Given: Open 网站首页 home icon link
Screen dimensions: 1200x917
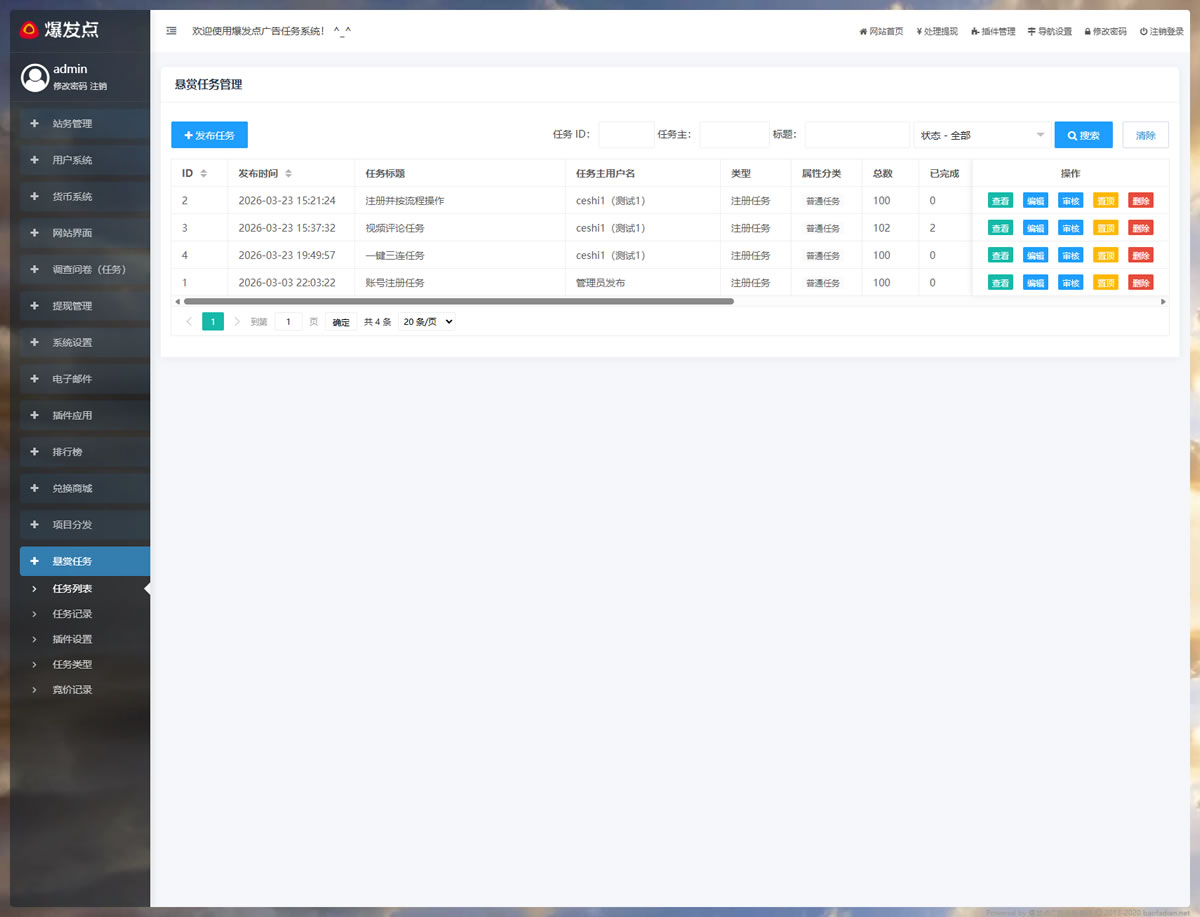Looking at the screenshot, I should (881, 31).
